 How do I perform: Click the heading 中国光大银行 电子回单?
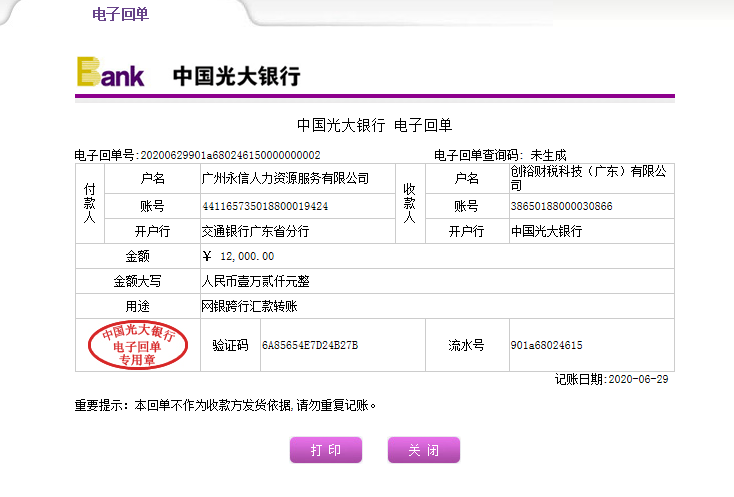coord(374,125)
